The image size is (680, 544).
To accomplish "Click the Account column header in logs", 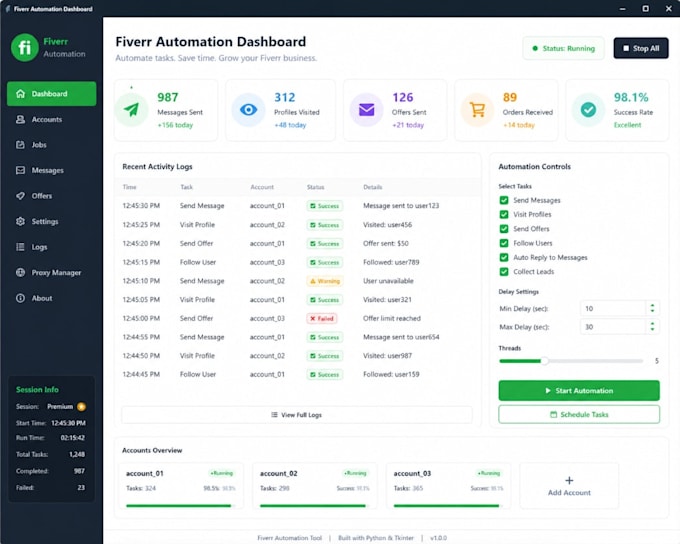I will 262,187.
